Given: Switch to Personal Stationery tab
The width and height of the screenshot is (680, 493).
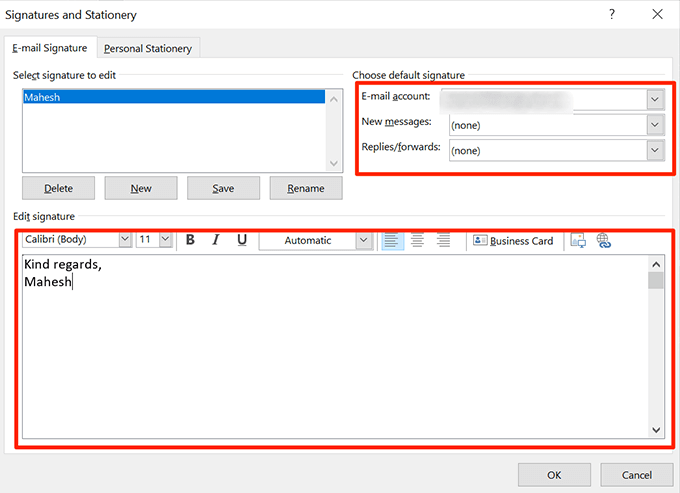Looking at the screenshot, I should click(x=148, y=48).
